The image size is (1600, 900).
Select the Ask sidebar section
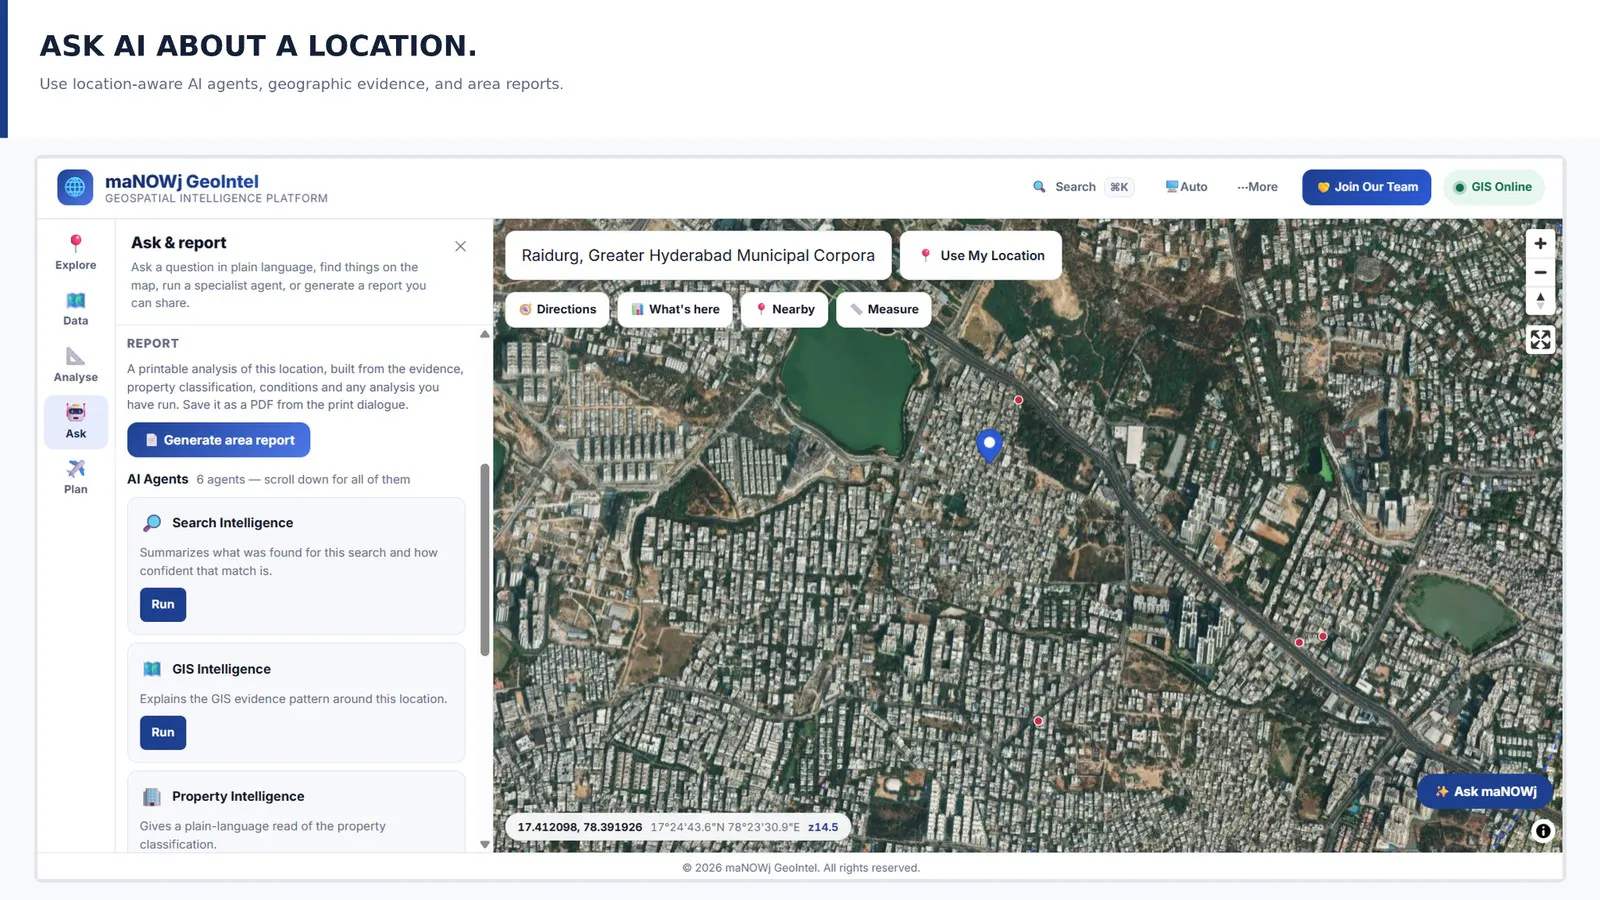pyautogui.click(x=76, y=421)
